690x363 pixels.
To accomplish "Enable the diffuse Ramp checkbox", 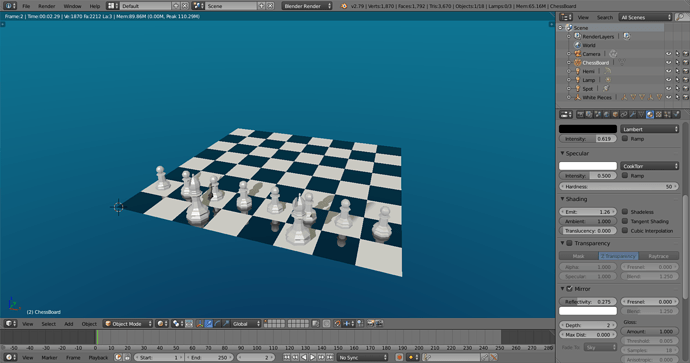I will point(625,139).
